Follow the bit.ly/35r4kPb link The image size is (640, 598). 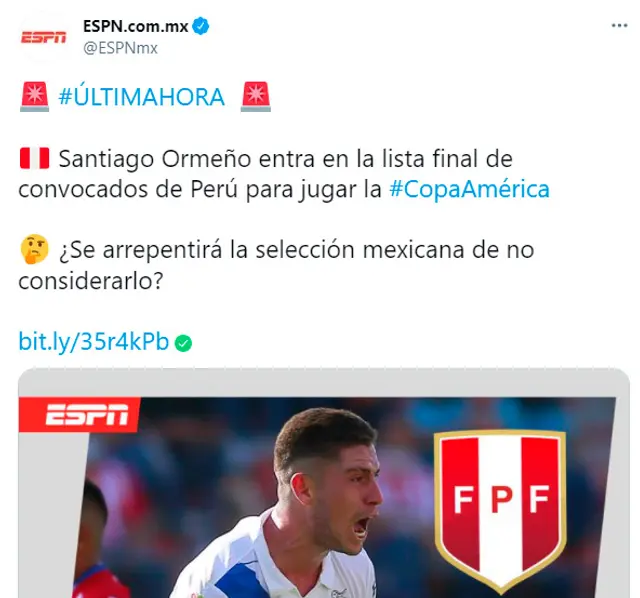(x=94, y=341)
